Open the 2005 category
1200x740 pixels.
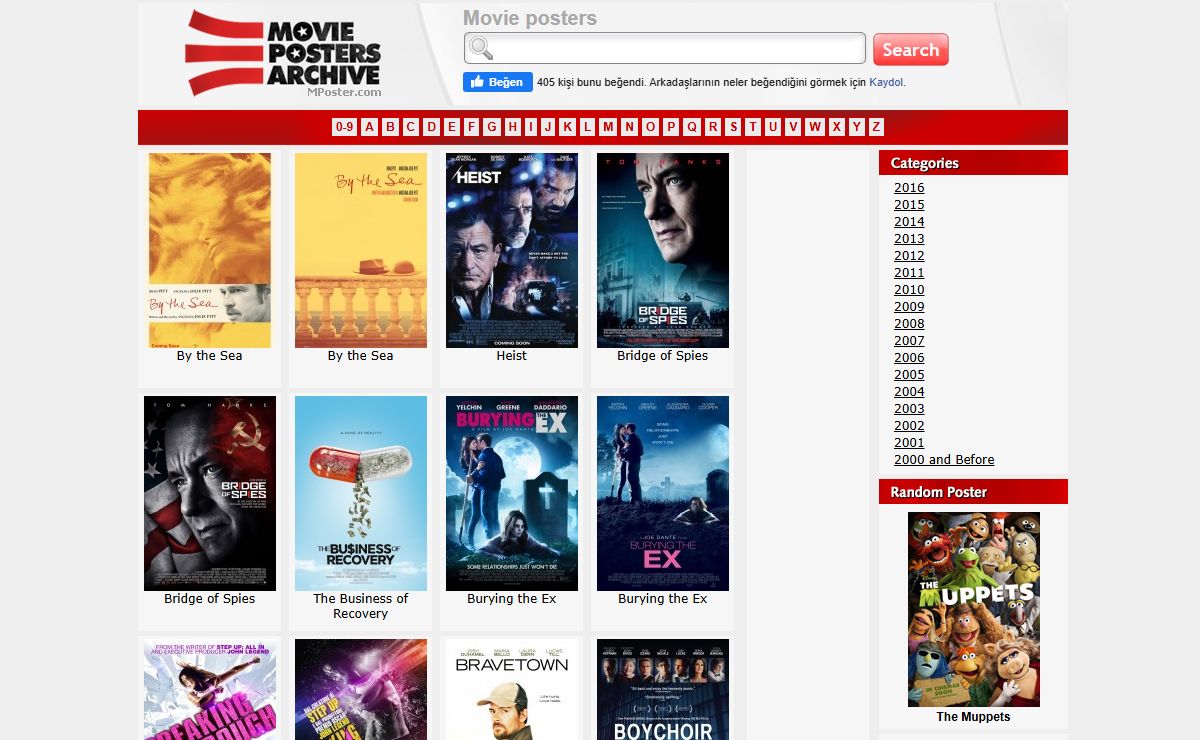[909, 375]
